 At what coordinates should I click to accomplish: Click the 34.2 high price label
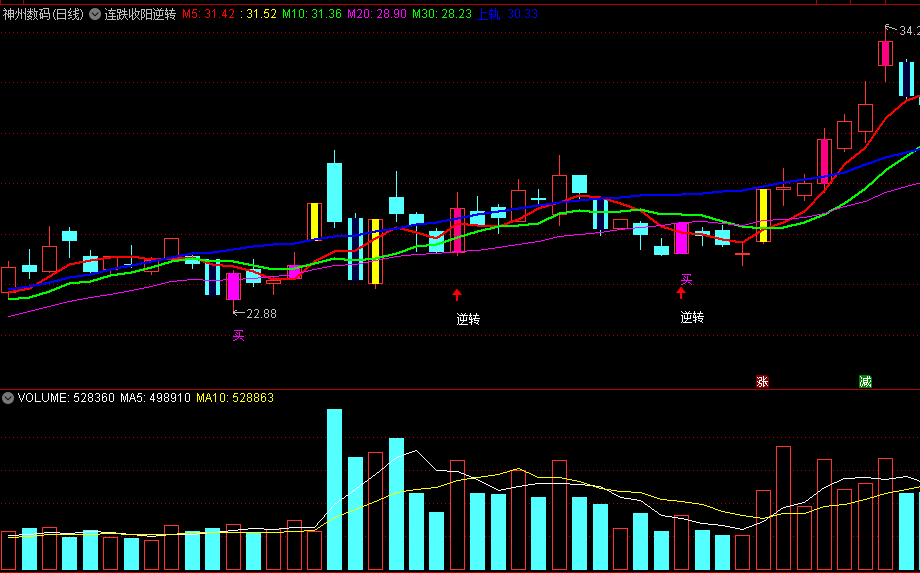point(908,30)
